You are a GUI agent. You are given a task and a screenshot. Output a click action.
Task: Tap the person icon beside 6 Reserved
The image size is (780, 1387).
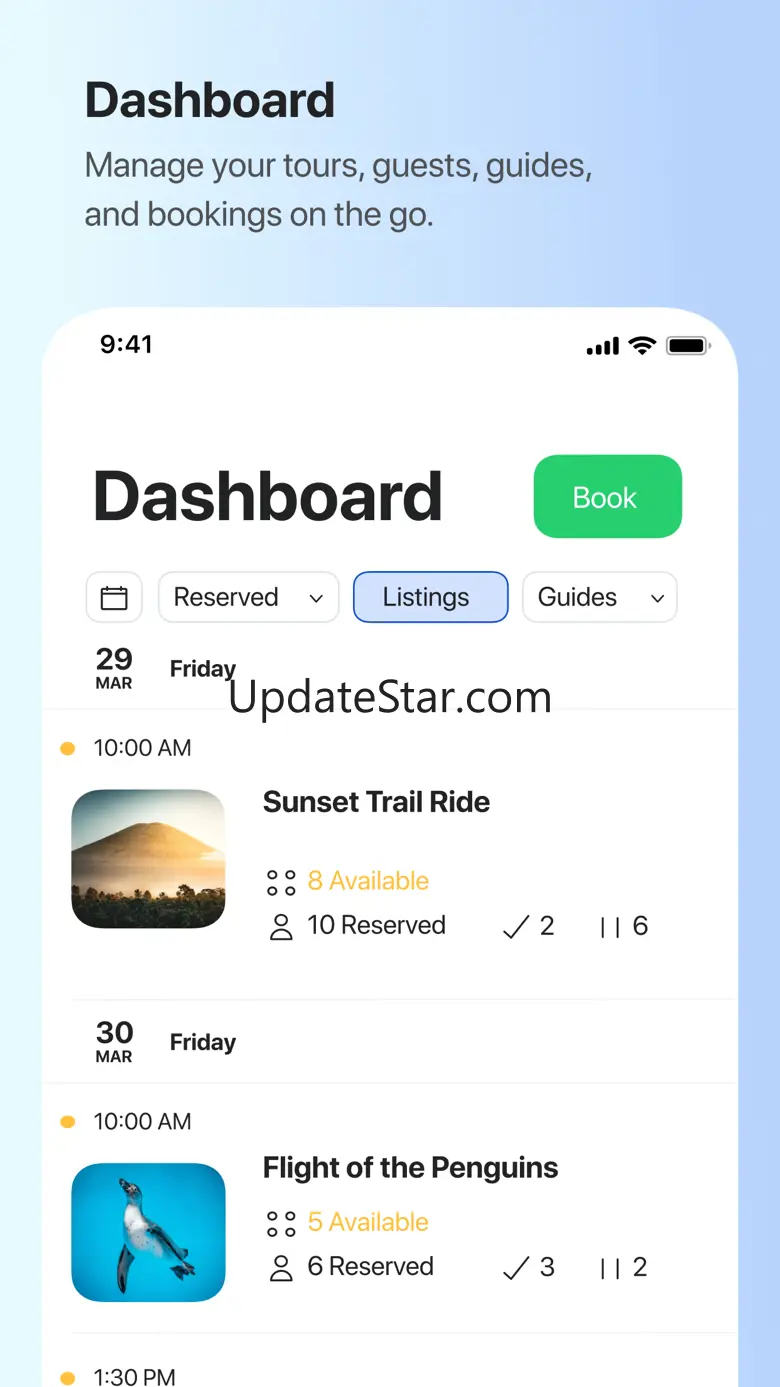281,1268
